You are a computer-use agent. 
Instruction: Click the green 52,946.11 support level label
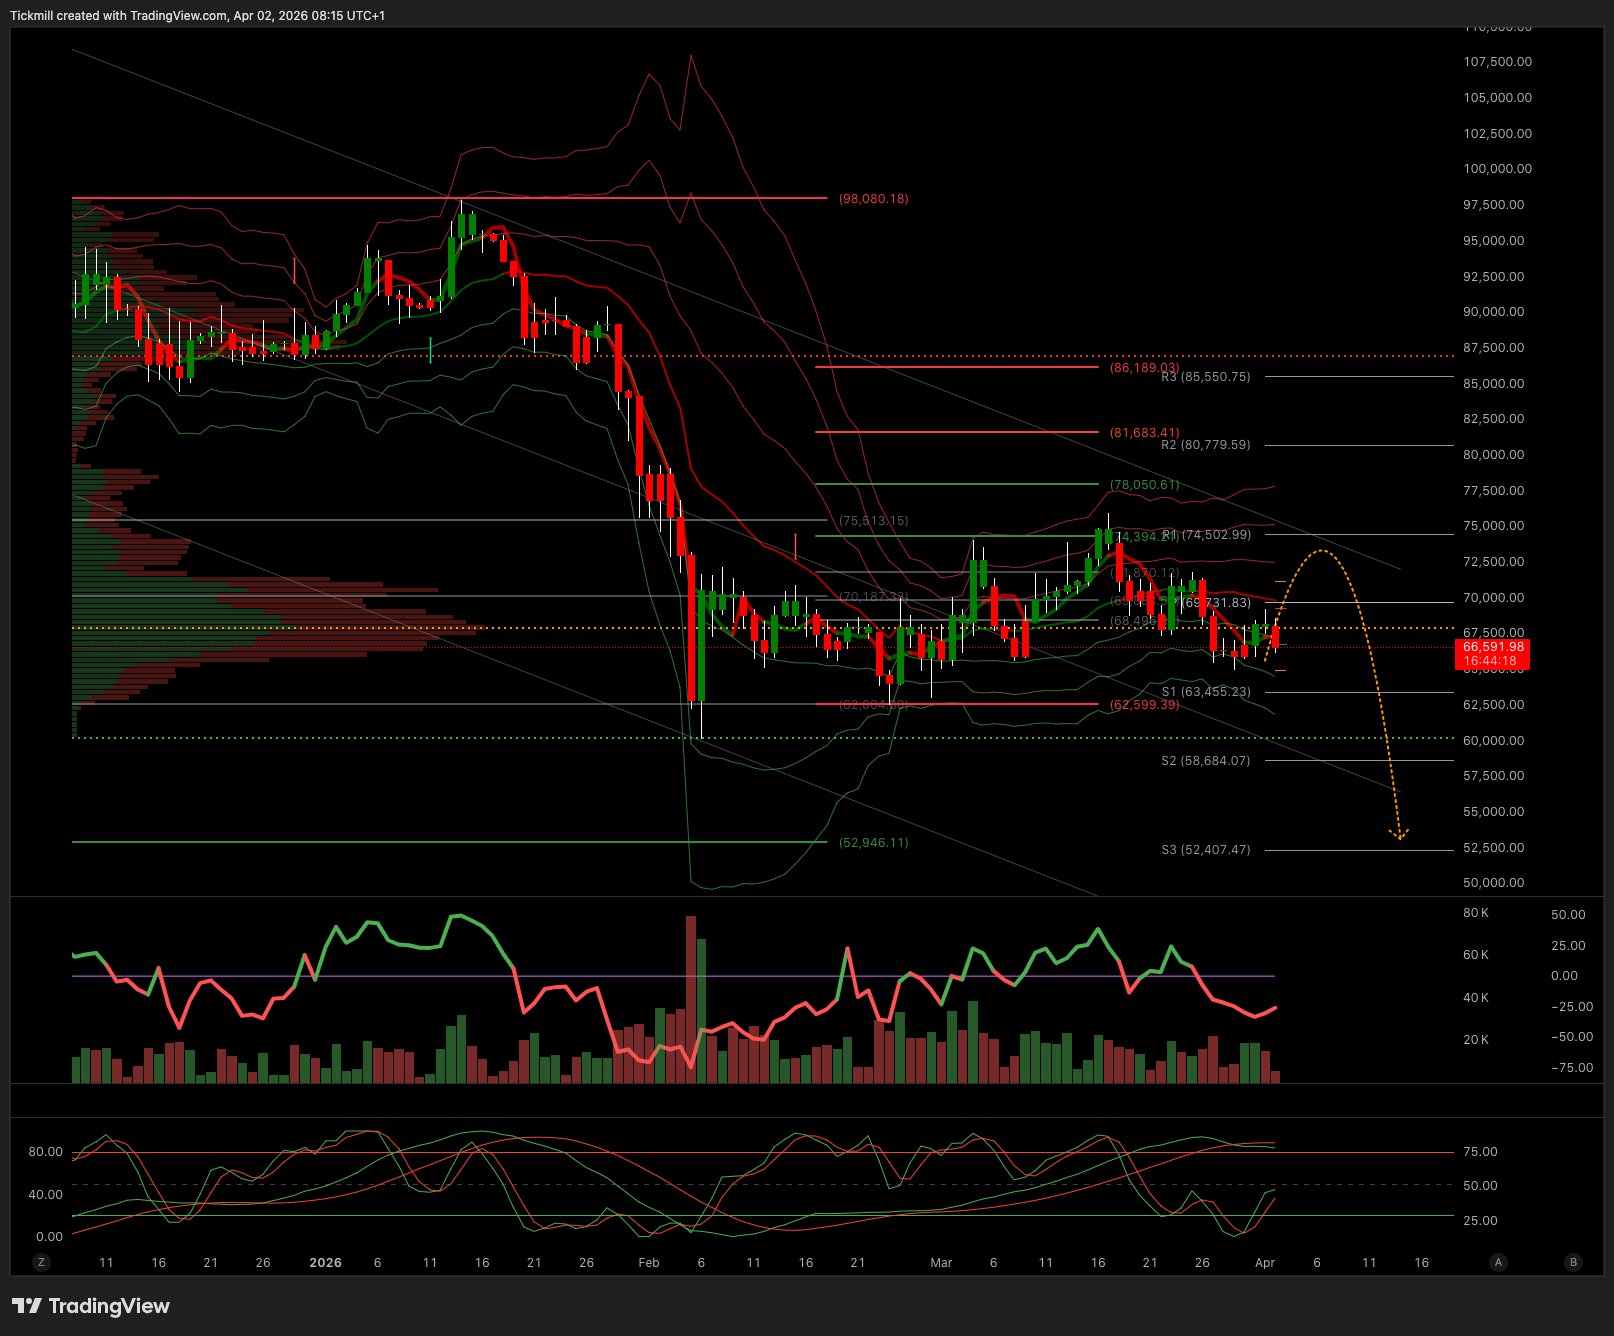tap(873, 843)
